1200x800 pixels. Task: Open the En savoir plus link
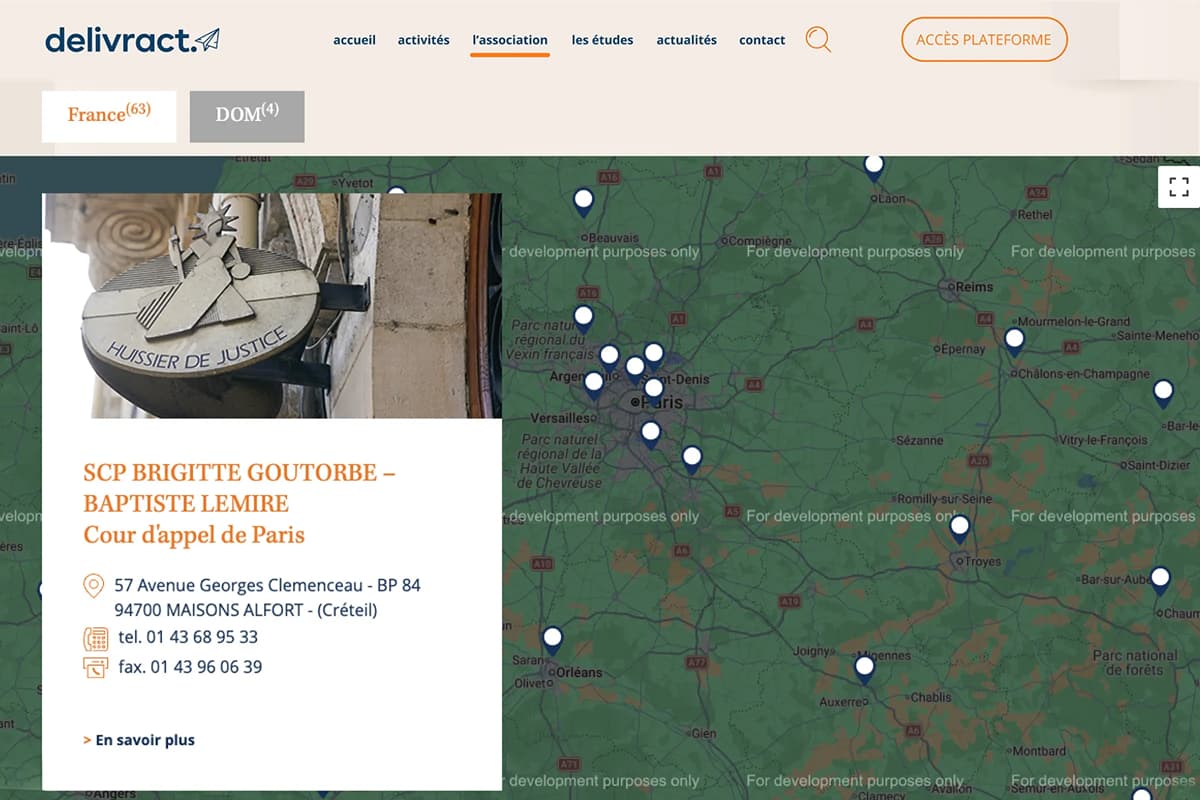pos(144,740)
